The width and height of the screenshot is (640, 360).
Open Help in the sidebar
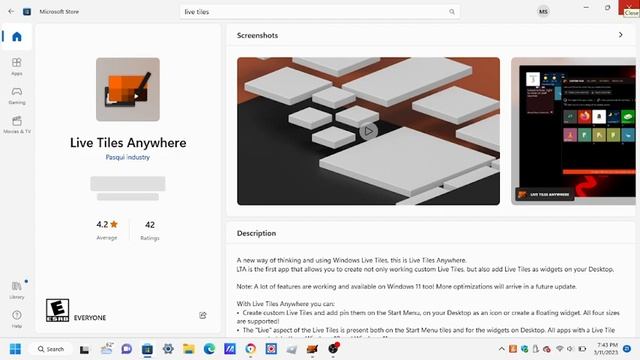click(x=17, y=319)
